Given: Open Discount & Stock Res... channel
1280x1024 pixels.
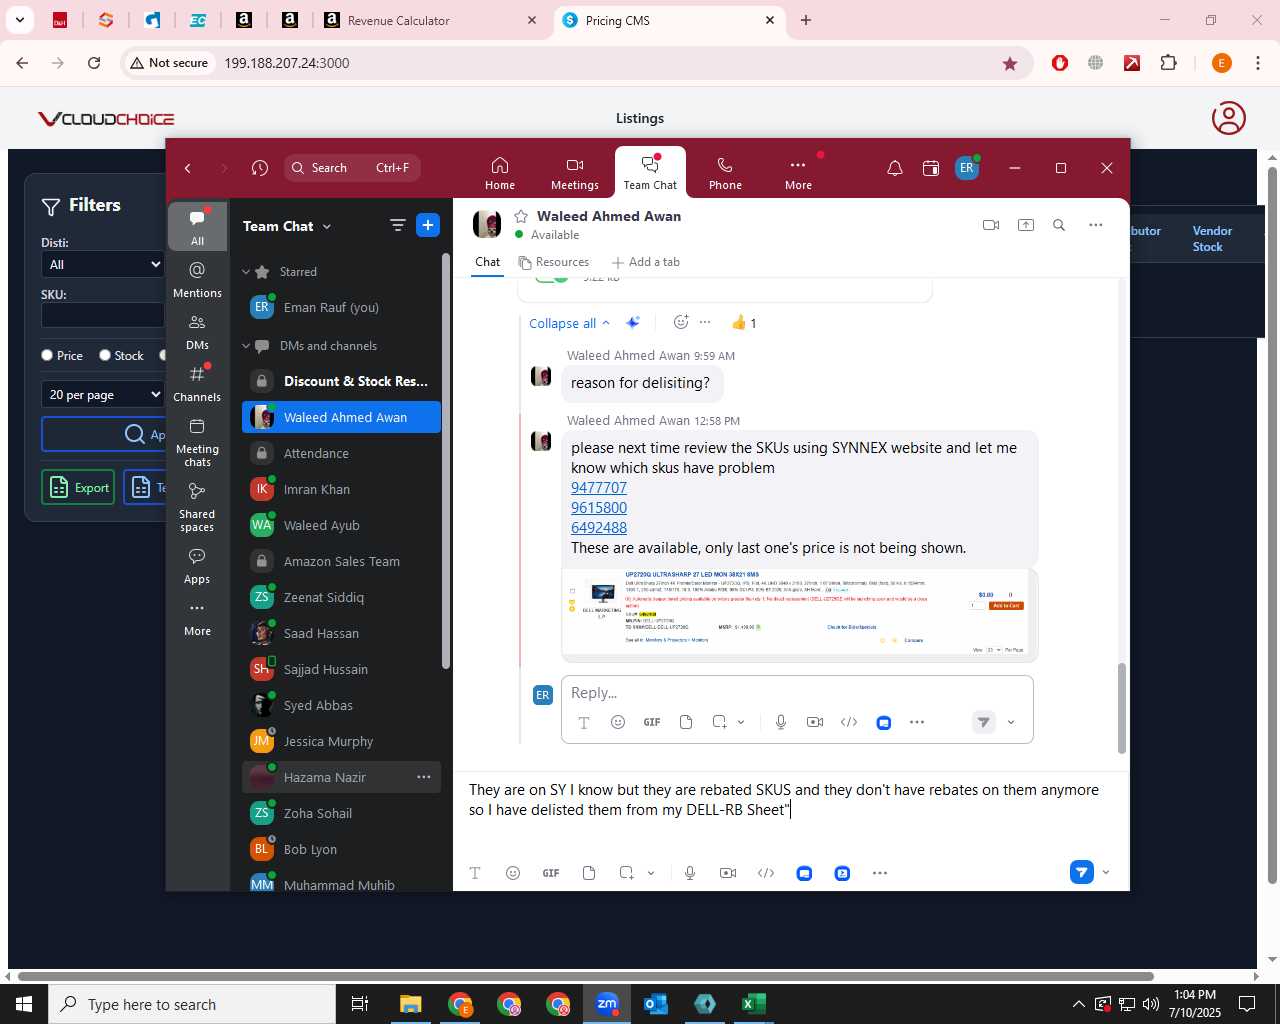Looking at the screenshot, I should (x=341, y=381).
